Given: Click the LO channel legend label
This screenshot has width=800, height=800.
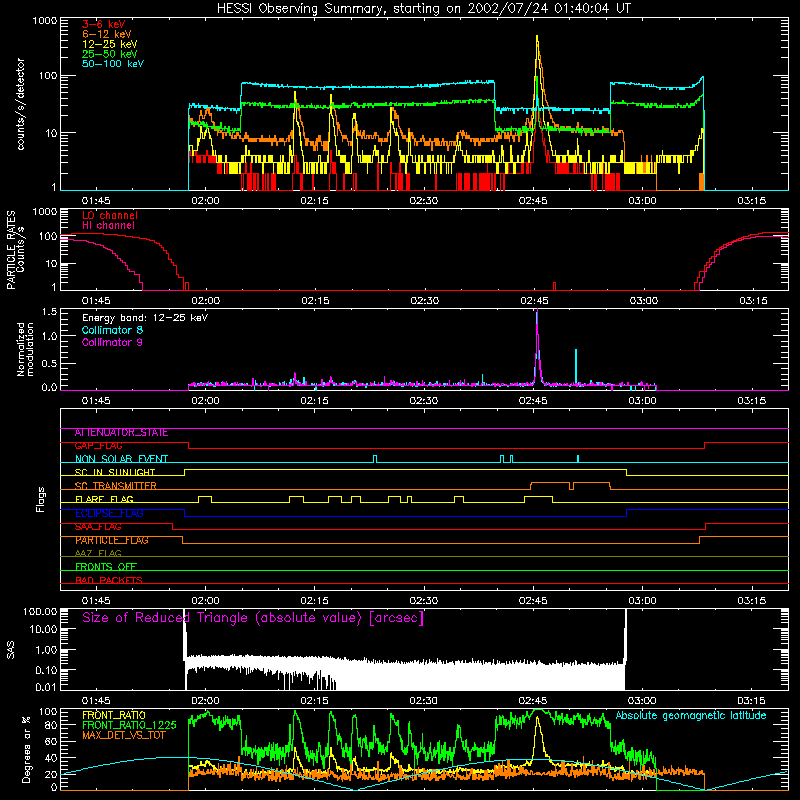Looking at the screenshot, I should pos(110,215).
